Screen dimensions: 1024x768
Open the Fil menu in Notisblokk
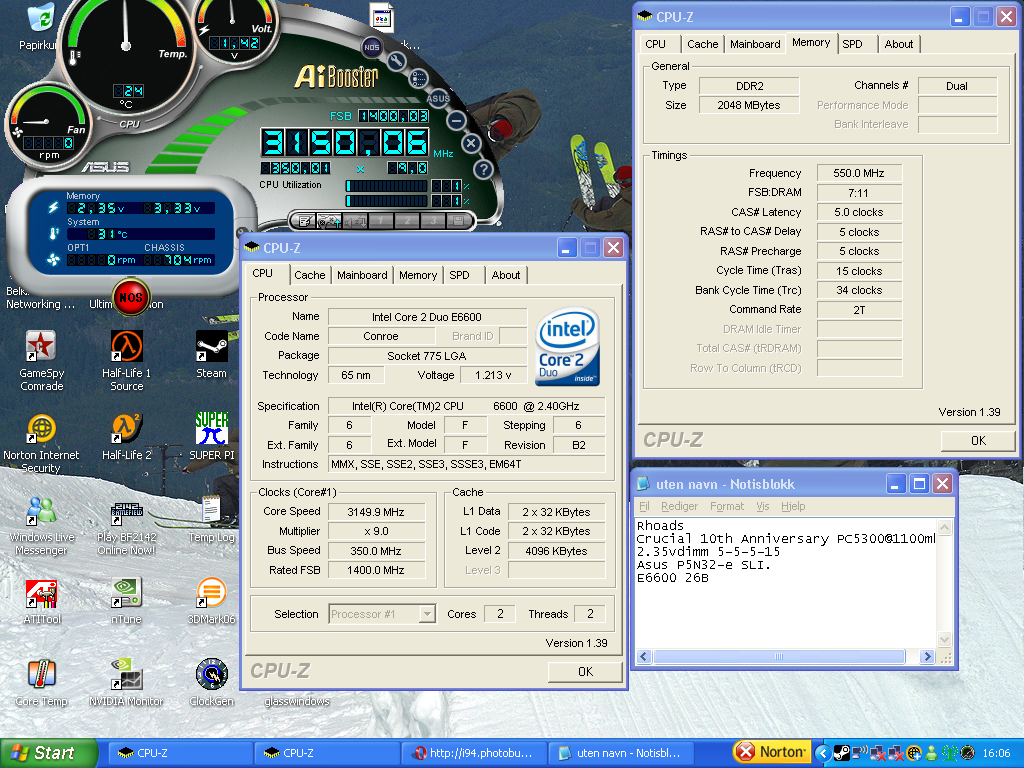point(644,506)
